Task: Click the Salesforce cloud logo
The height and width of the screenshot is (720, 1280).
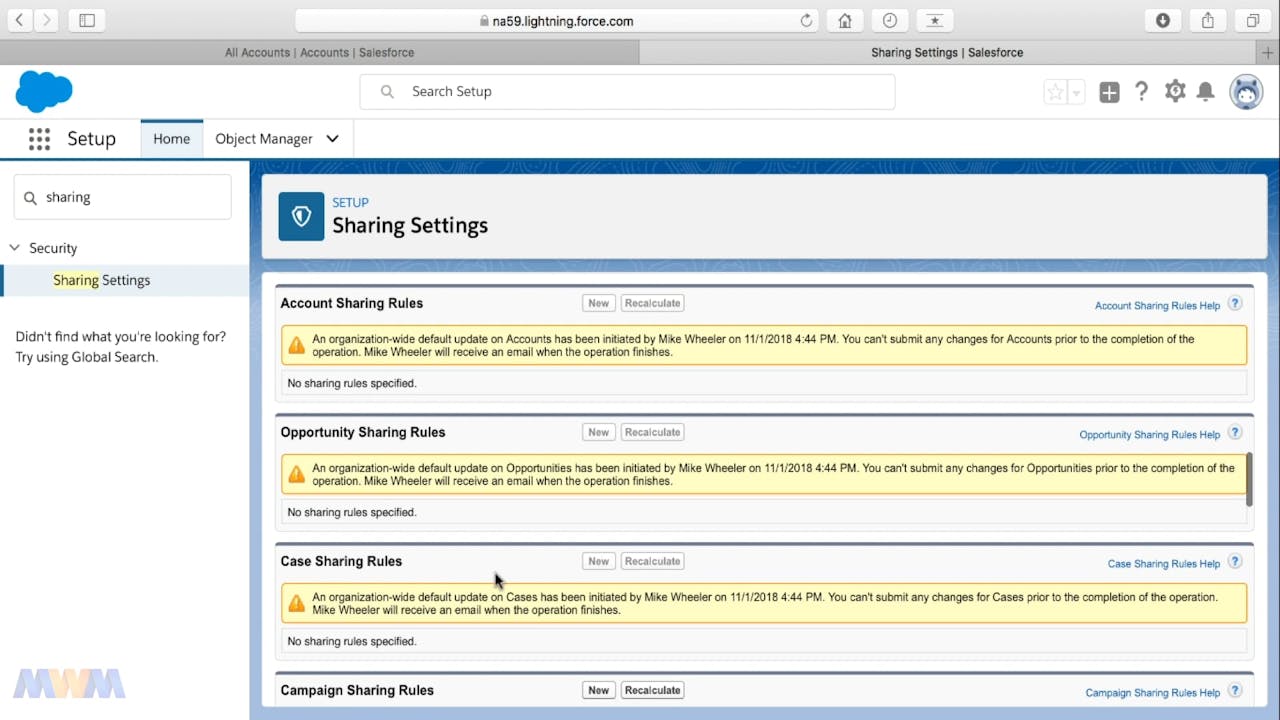Action: pyautogui.click(x=44, y=92)
